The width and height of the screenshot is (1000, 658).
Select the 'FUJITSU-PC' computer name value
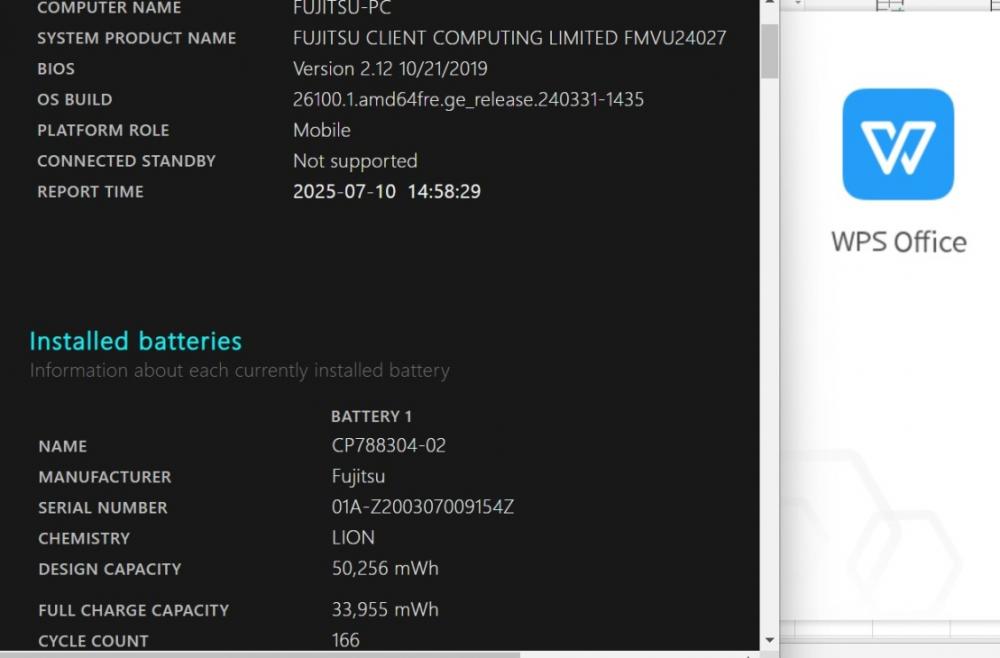coord(342,8)
